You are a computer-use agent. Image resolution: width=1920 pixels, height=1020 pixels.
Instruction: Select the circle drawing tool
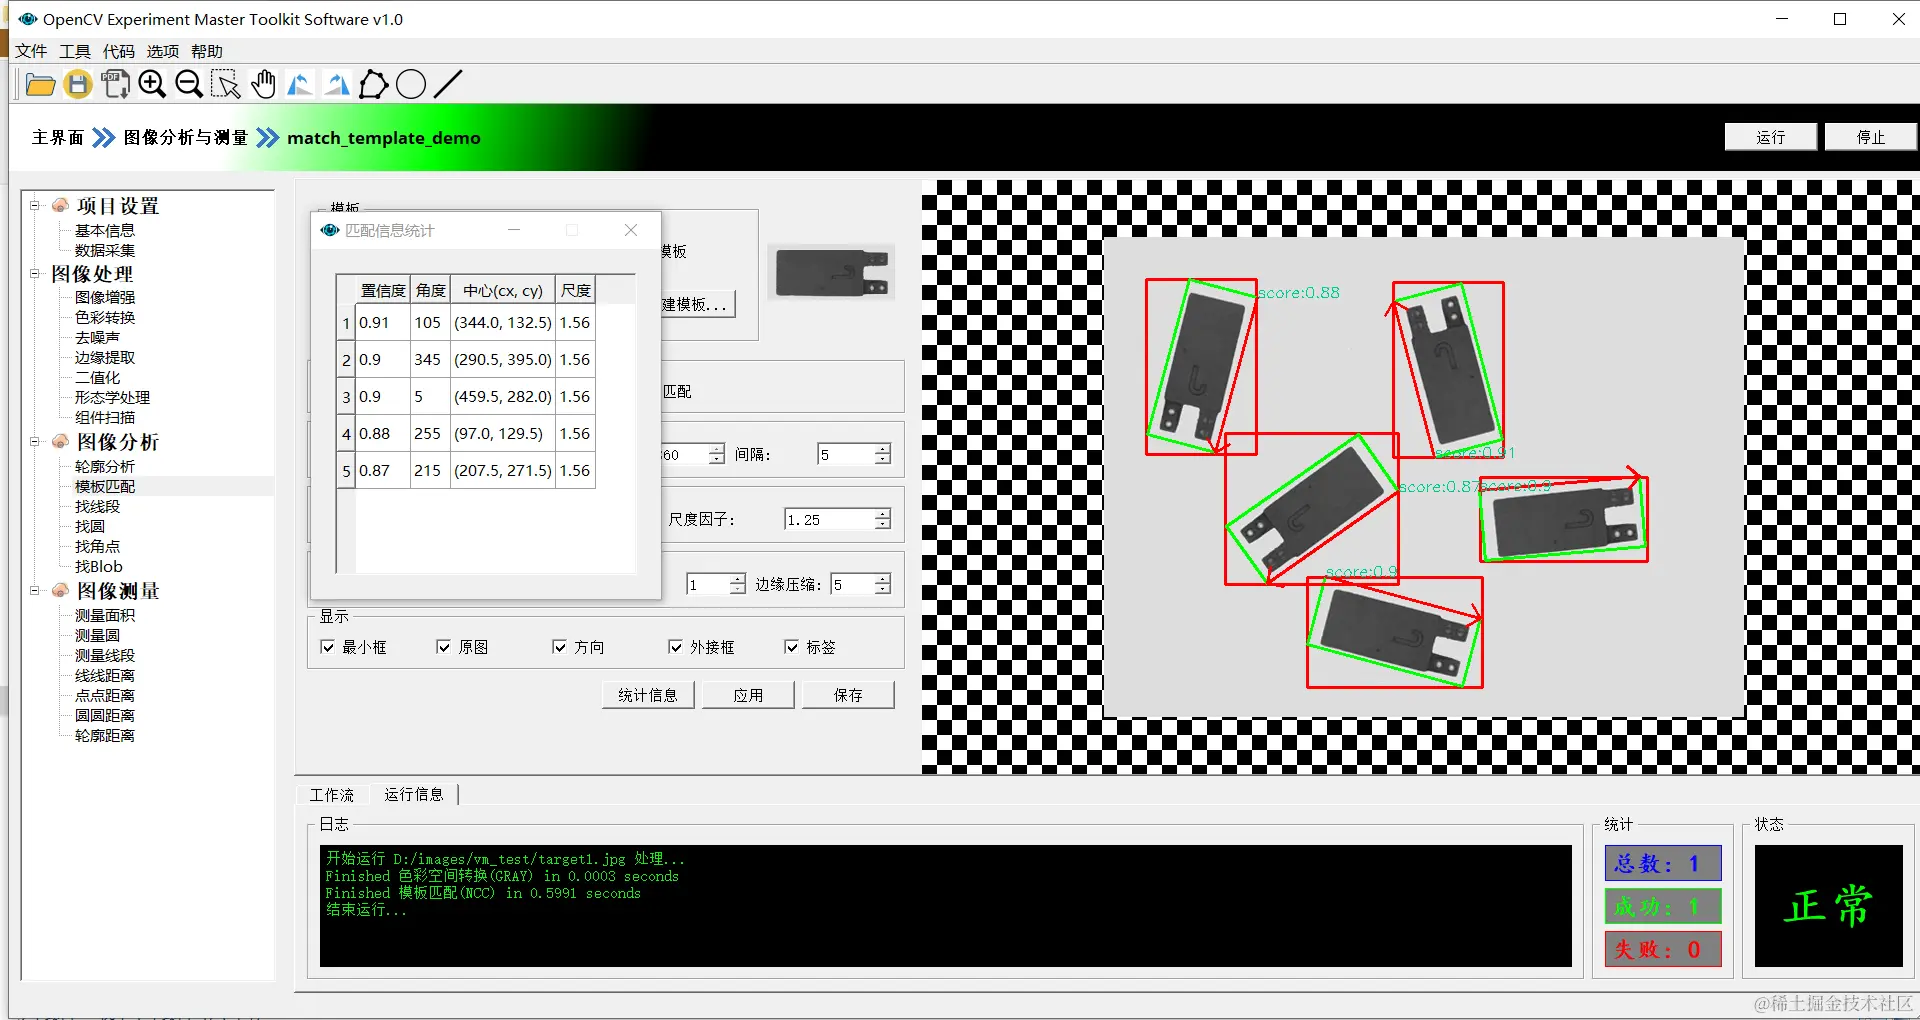pos(411,85)
